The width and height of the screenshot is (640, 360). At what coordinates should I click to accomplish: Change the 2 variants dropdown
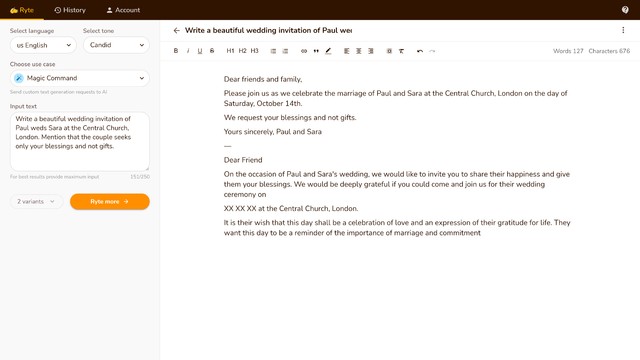pos(36,202)
